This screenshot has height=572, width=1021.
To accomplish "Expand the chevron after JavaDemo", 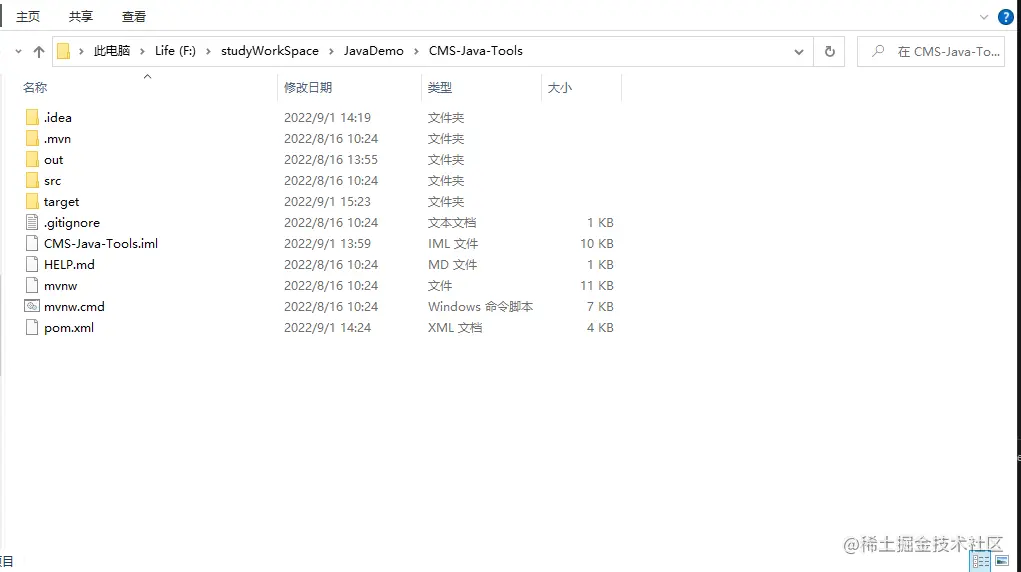I will coord(416,51).
